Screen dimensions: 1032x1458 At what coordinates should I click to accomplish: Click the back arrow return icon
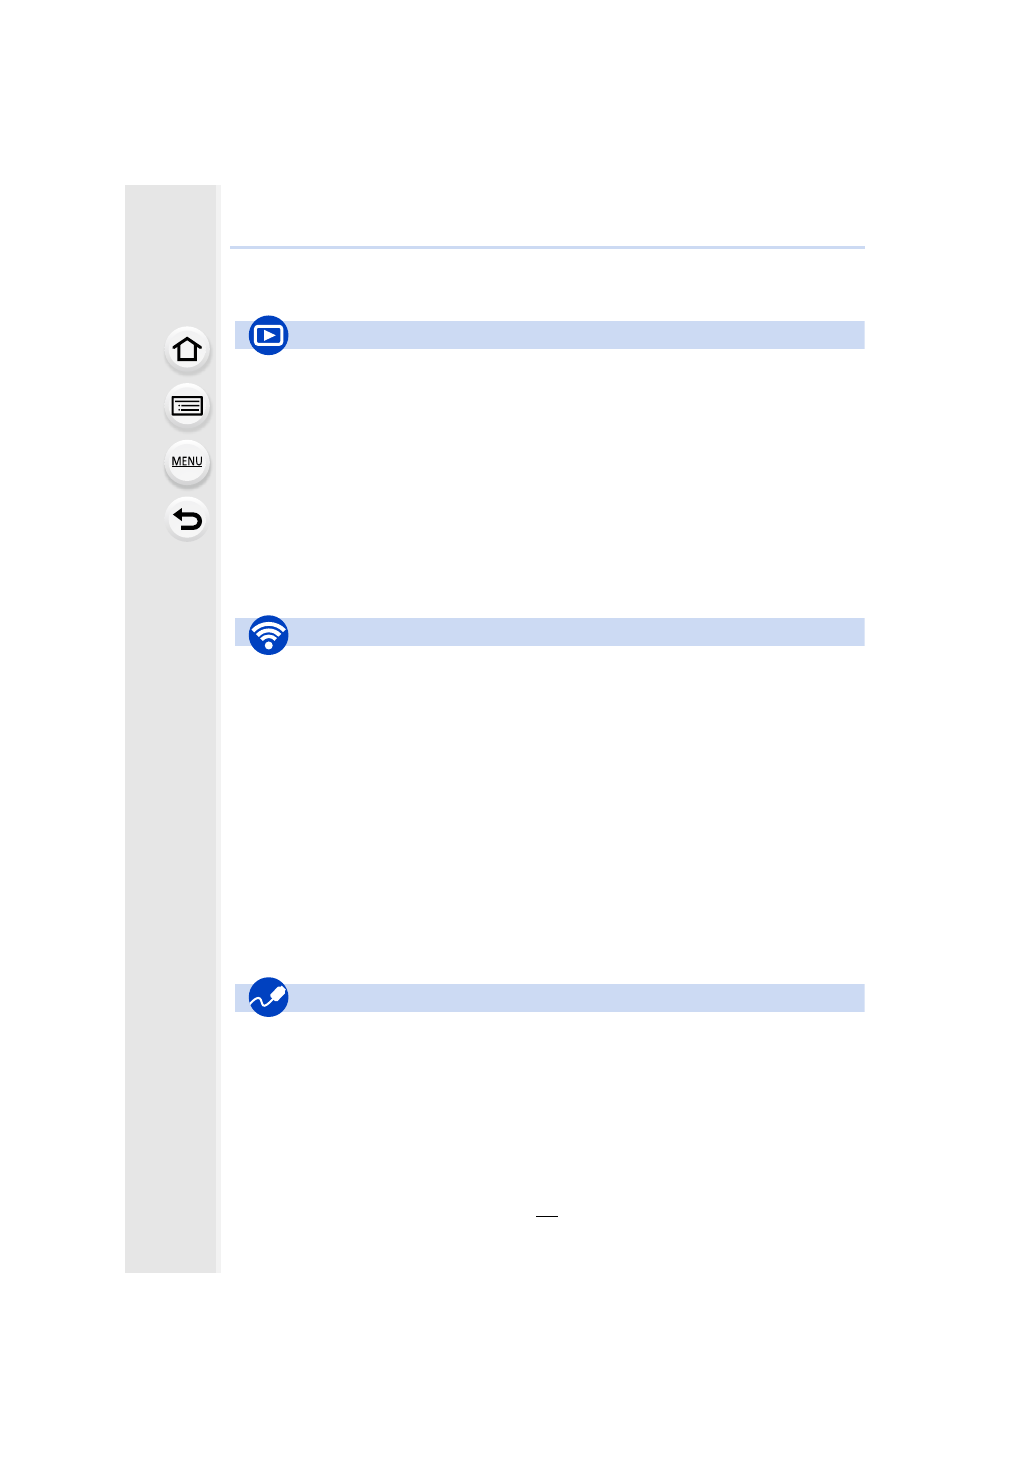[187, 519]
